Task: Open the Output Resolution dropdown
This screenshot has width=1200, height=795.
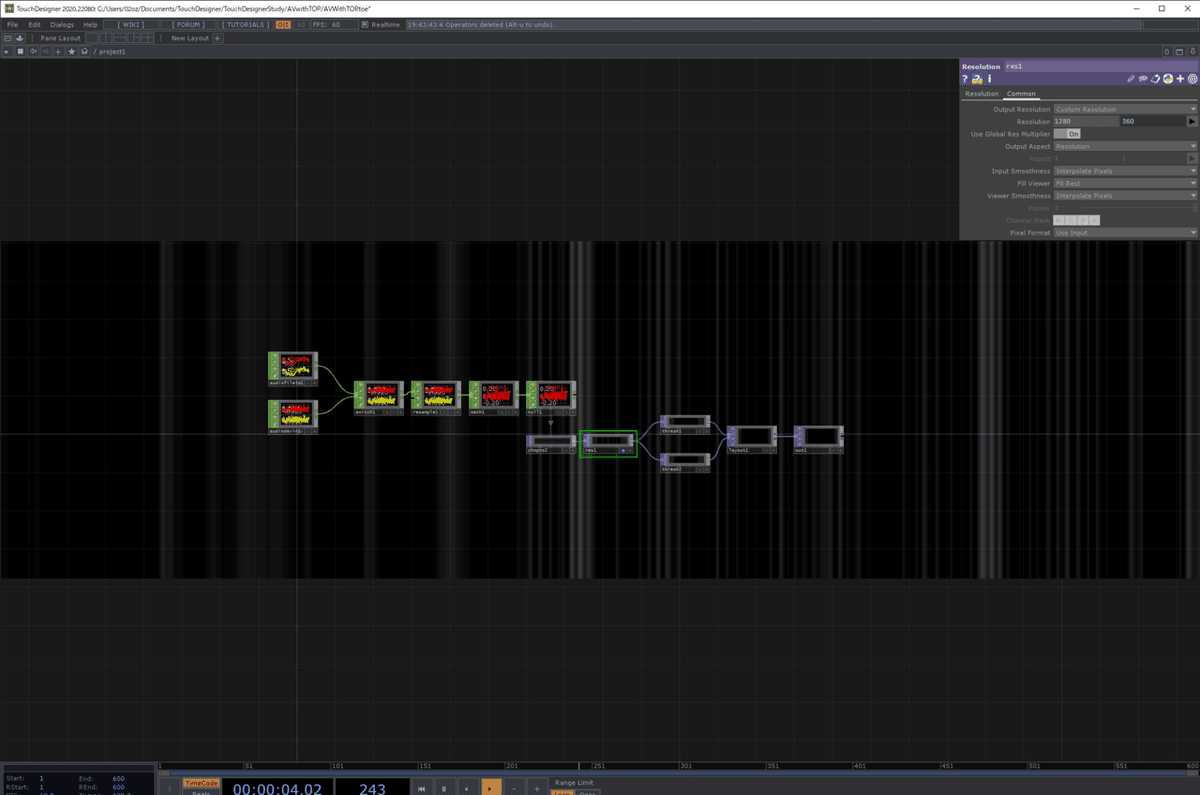Action: [x=1125, y=109]
